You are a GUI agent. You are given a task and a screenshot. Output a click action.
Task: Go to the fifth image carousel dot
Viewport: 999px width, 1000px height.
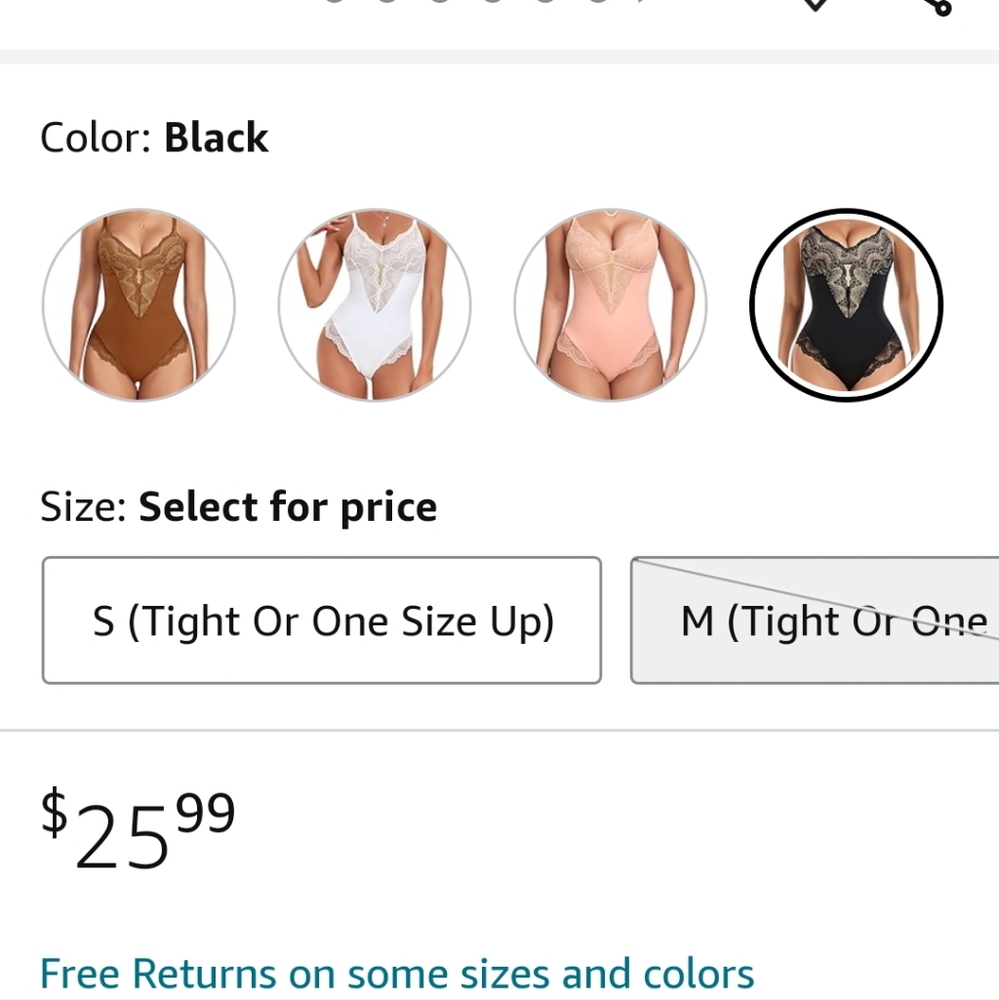pyautogui.click(x=545, y=1)
